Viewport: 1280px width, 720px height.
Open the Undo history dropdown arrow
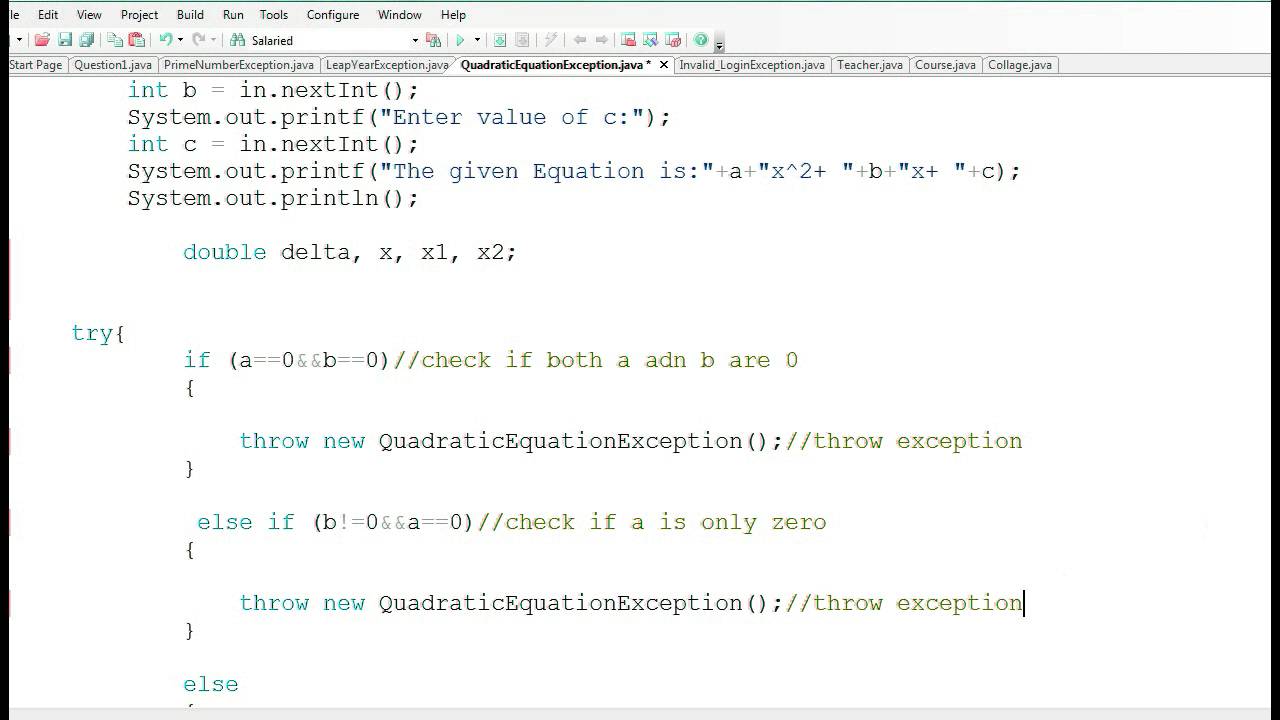(181, 40)
